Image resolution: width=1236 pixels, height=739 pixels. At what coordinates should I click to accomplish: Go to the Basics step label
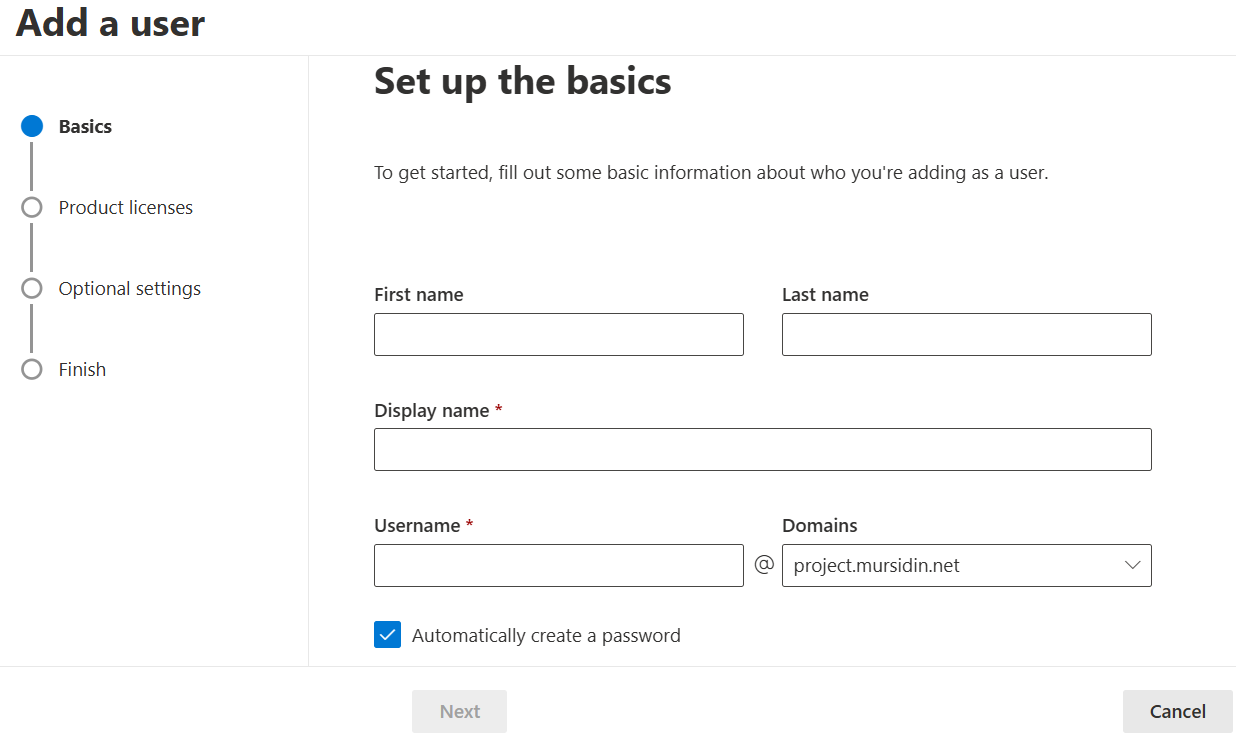coord(85,127)
